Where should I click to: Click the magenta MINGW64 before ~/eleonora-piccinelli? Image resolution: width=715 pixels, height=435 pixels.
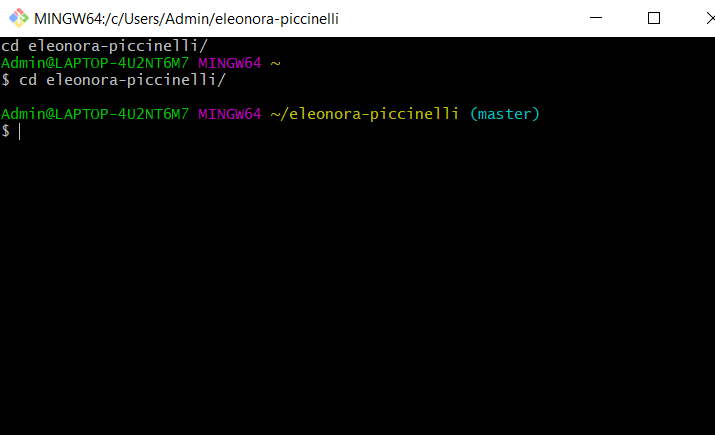tap(229, 114)
